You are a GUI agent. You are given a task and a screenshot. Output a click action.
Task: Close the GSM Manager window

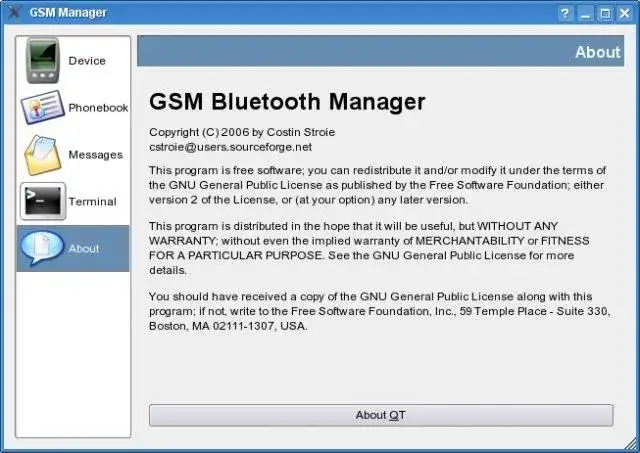coord(625,14)
